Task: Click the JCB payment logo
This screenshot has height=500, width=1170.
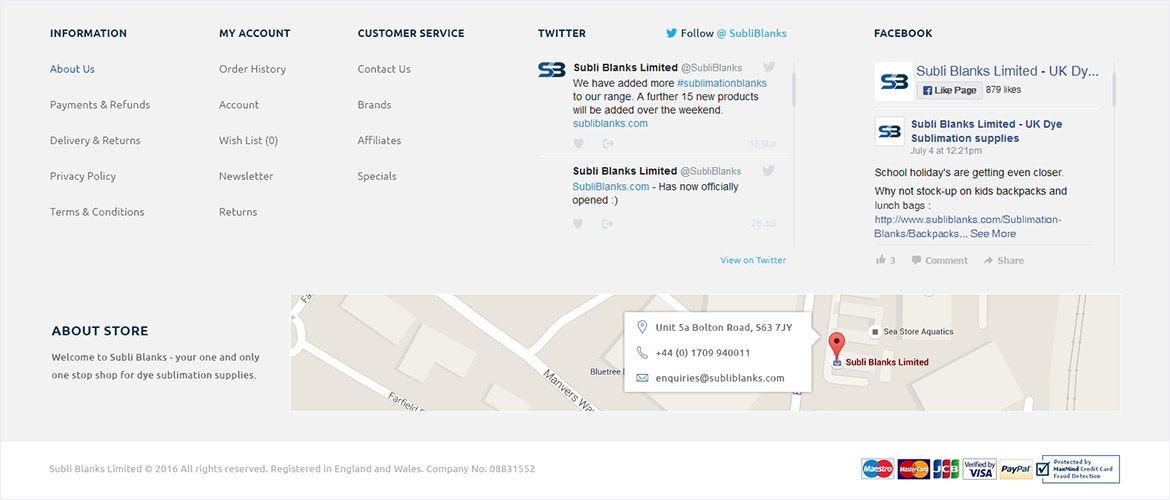Action: tap(946, 469)
